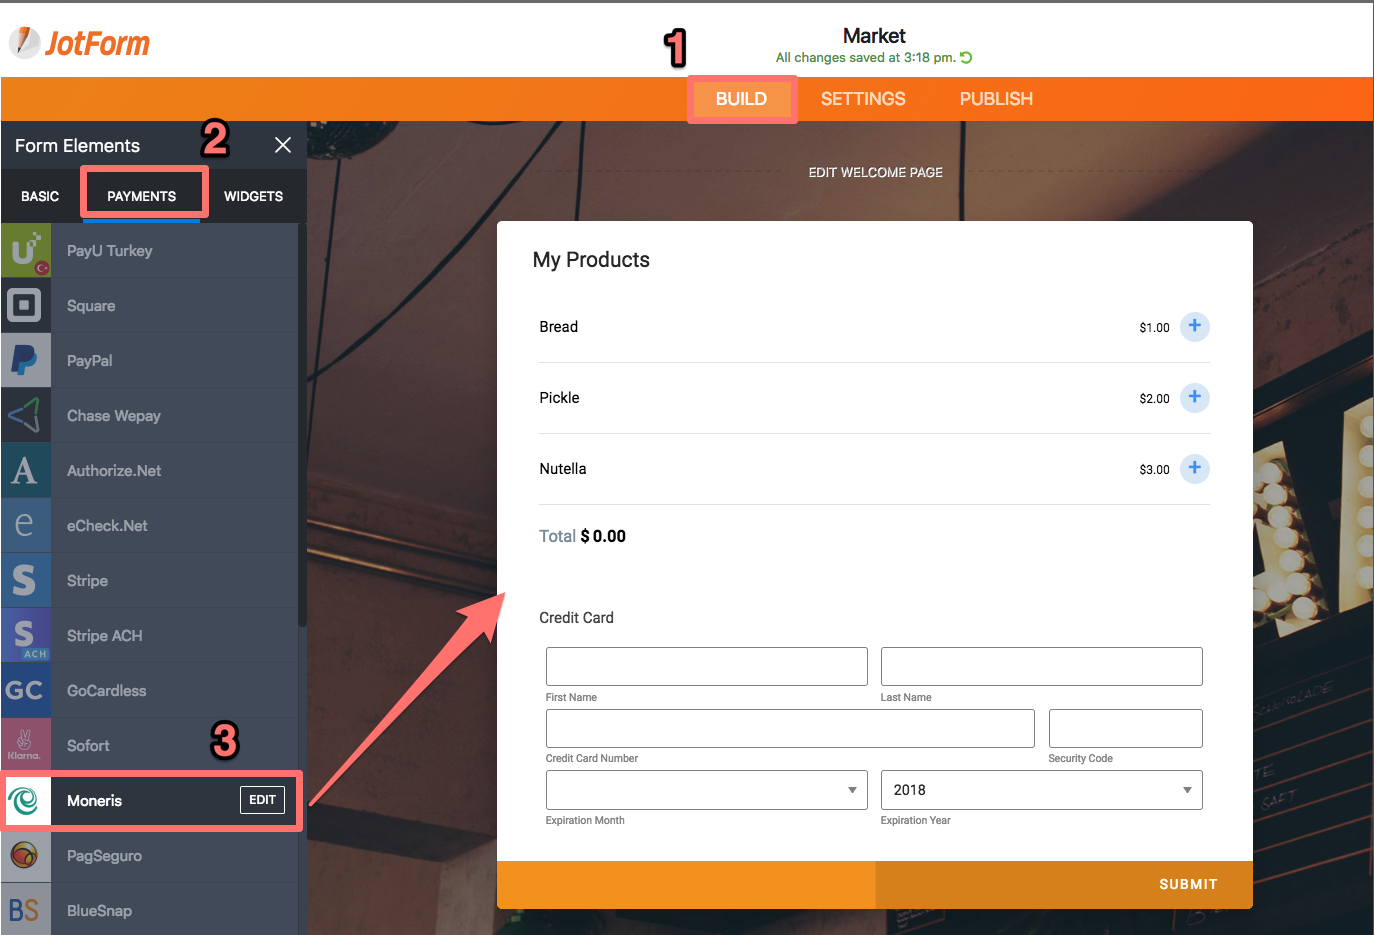
Task: Switch to the WIDGETS tab
Action: coord(253,196)
